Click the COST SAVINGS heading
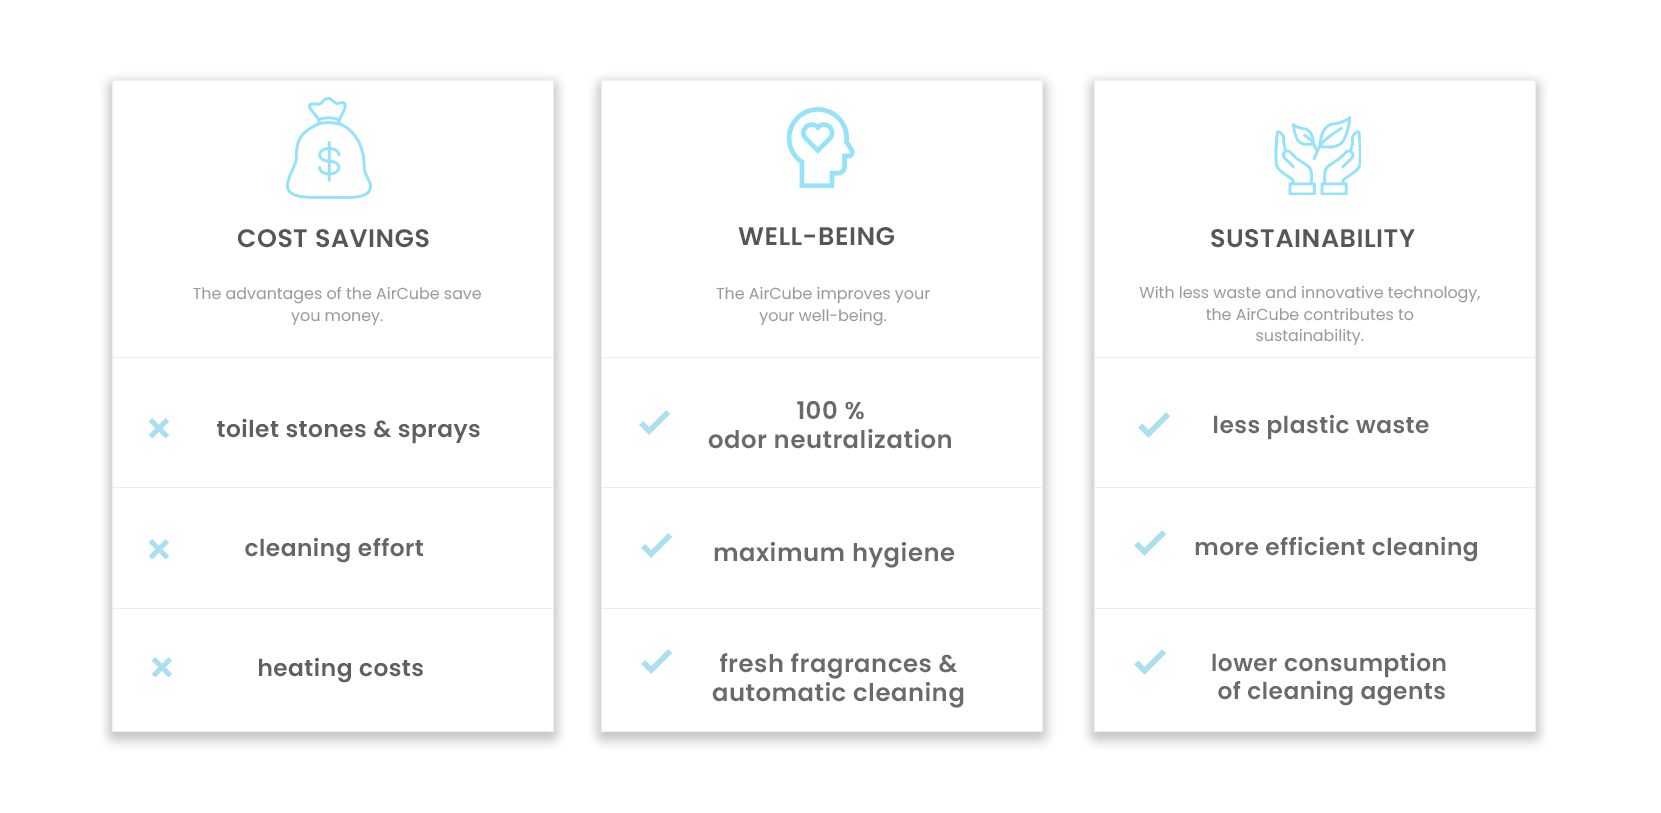 pyautogui.click(x=333, y=238)
